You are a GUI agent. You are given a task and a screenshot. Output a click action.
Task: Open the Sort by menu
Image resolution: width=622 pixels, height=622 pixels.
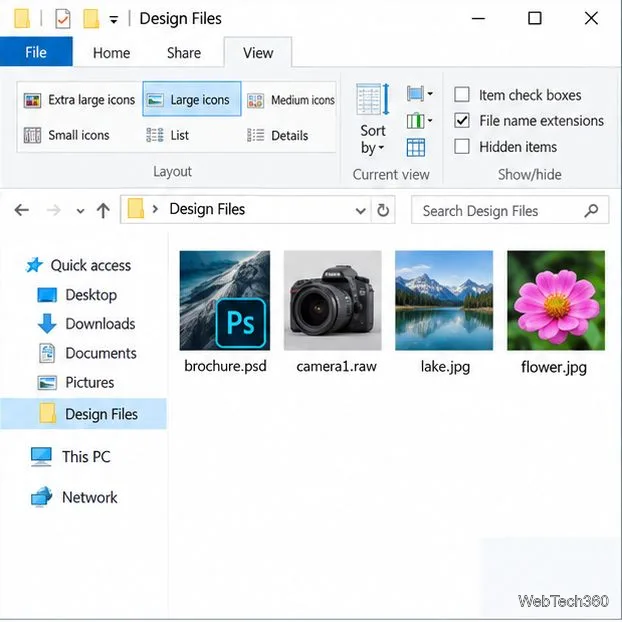(372, 119)
